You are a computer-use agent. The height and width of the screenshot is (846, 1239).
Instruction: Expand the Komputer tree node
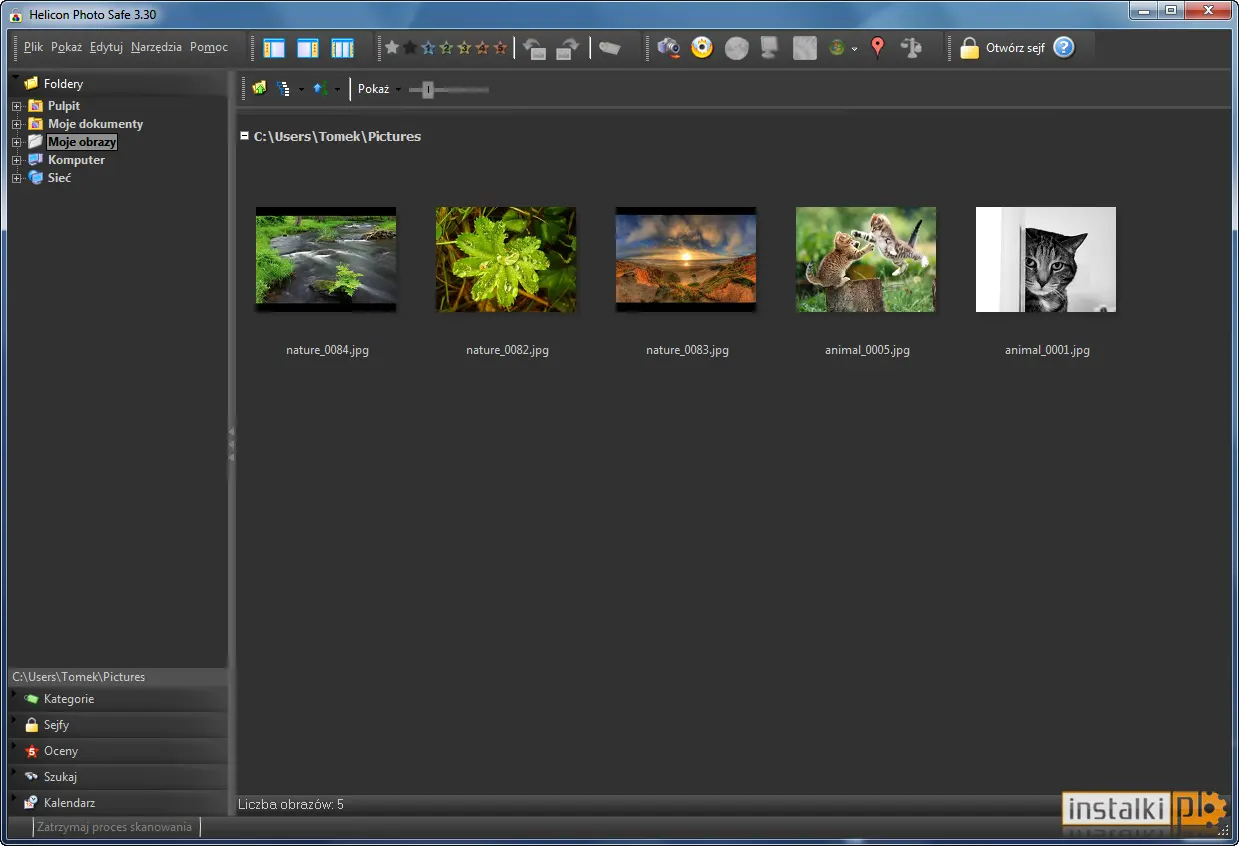tap(16, 160)
